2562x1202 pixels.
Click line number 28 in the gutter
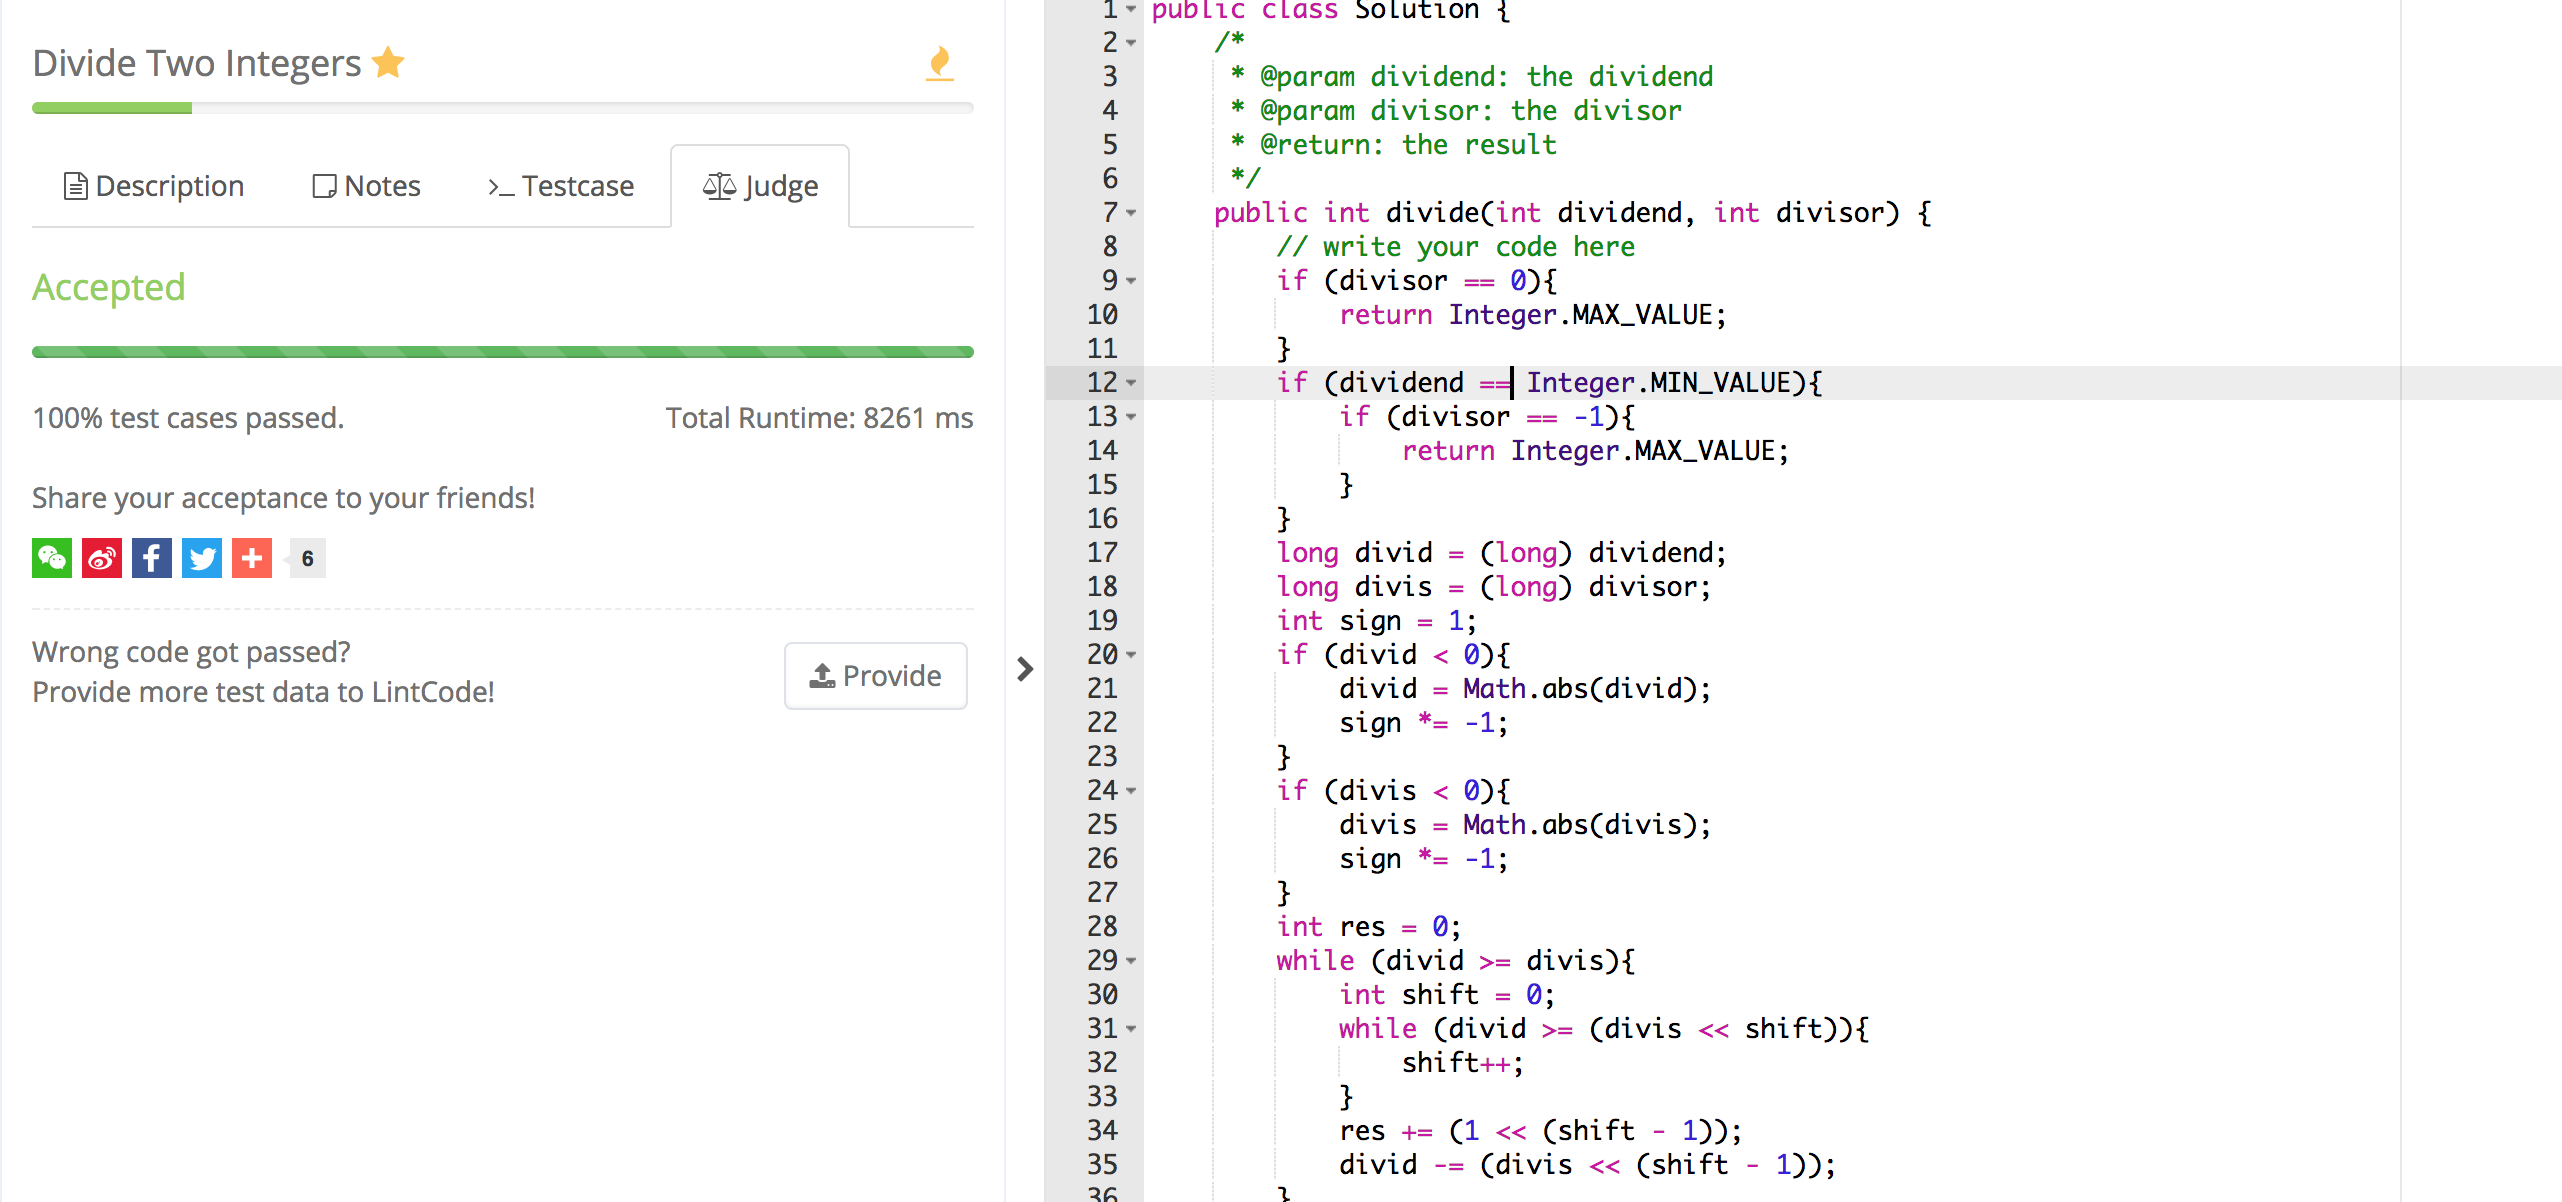point(1102,927)
